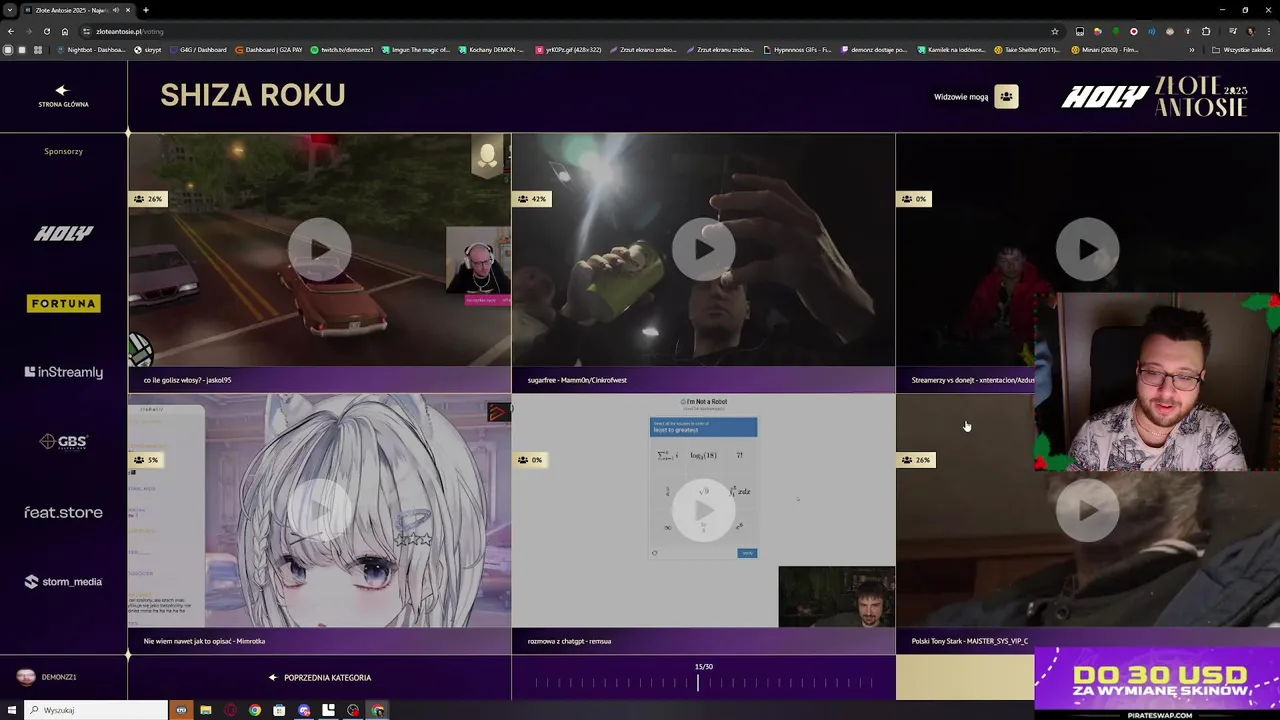Open the tab search dropdown arrow
1280x720 pixels.
(x=10, y=10)
